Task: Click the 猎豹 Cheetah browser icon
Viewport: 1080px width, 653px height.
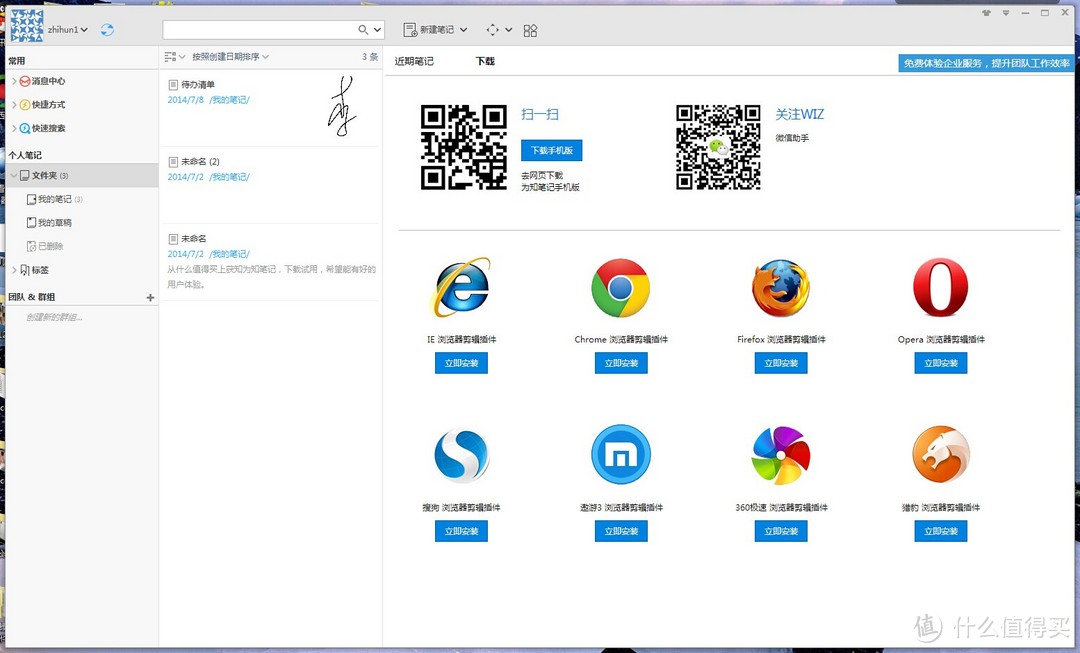Action: (941, 455)
